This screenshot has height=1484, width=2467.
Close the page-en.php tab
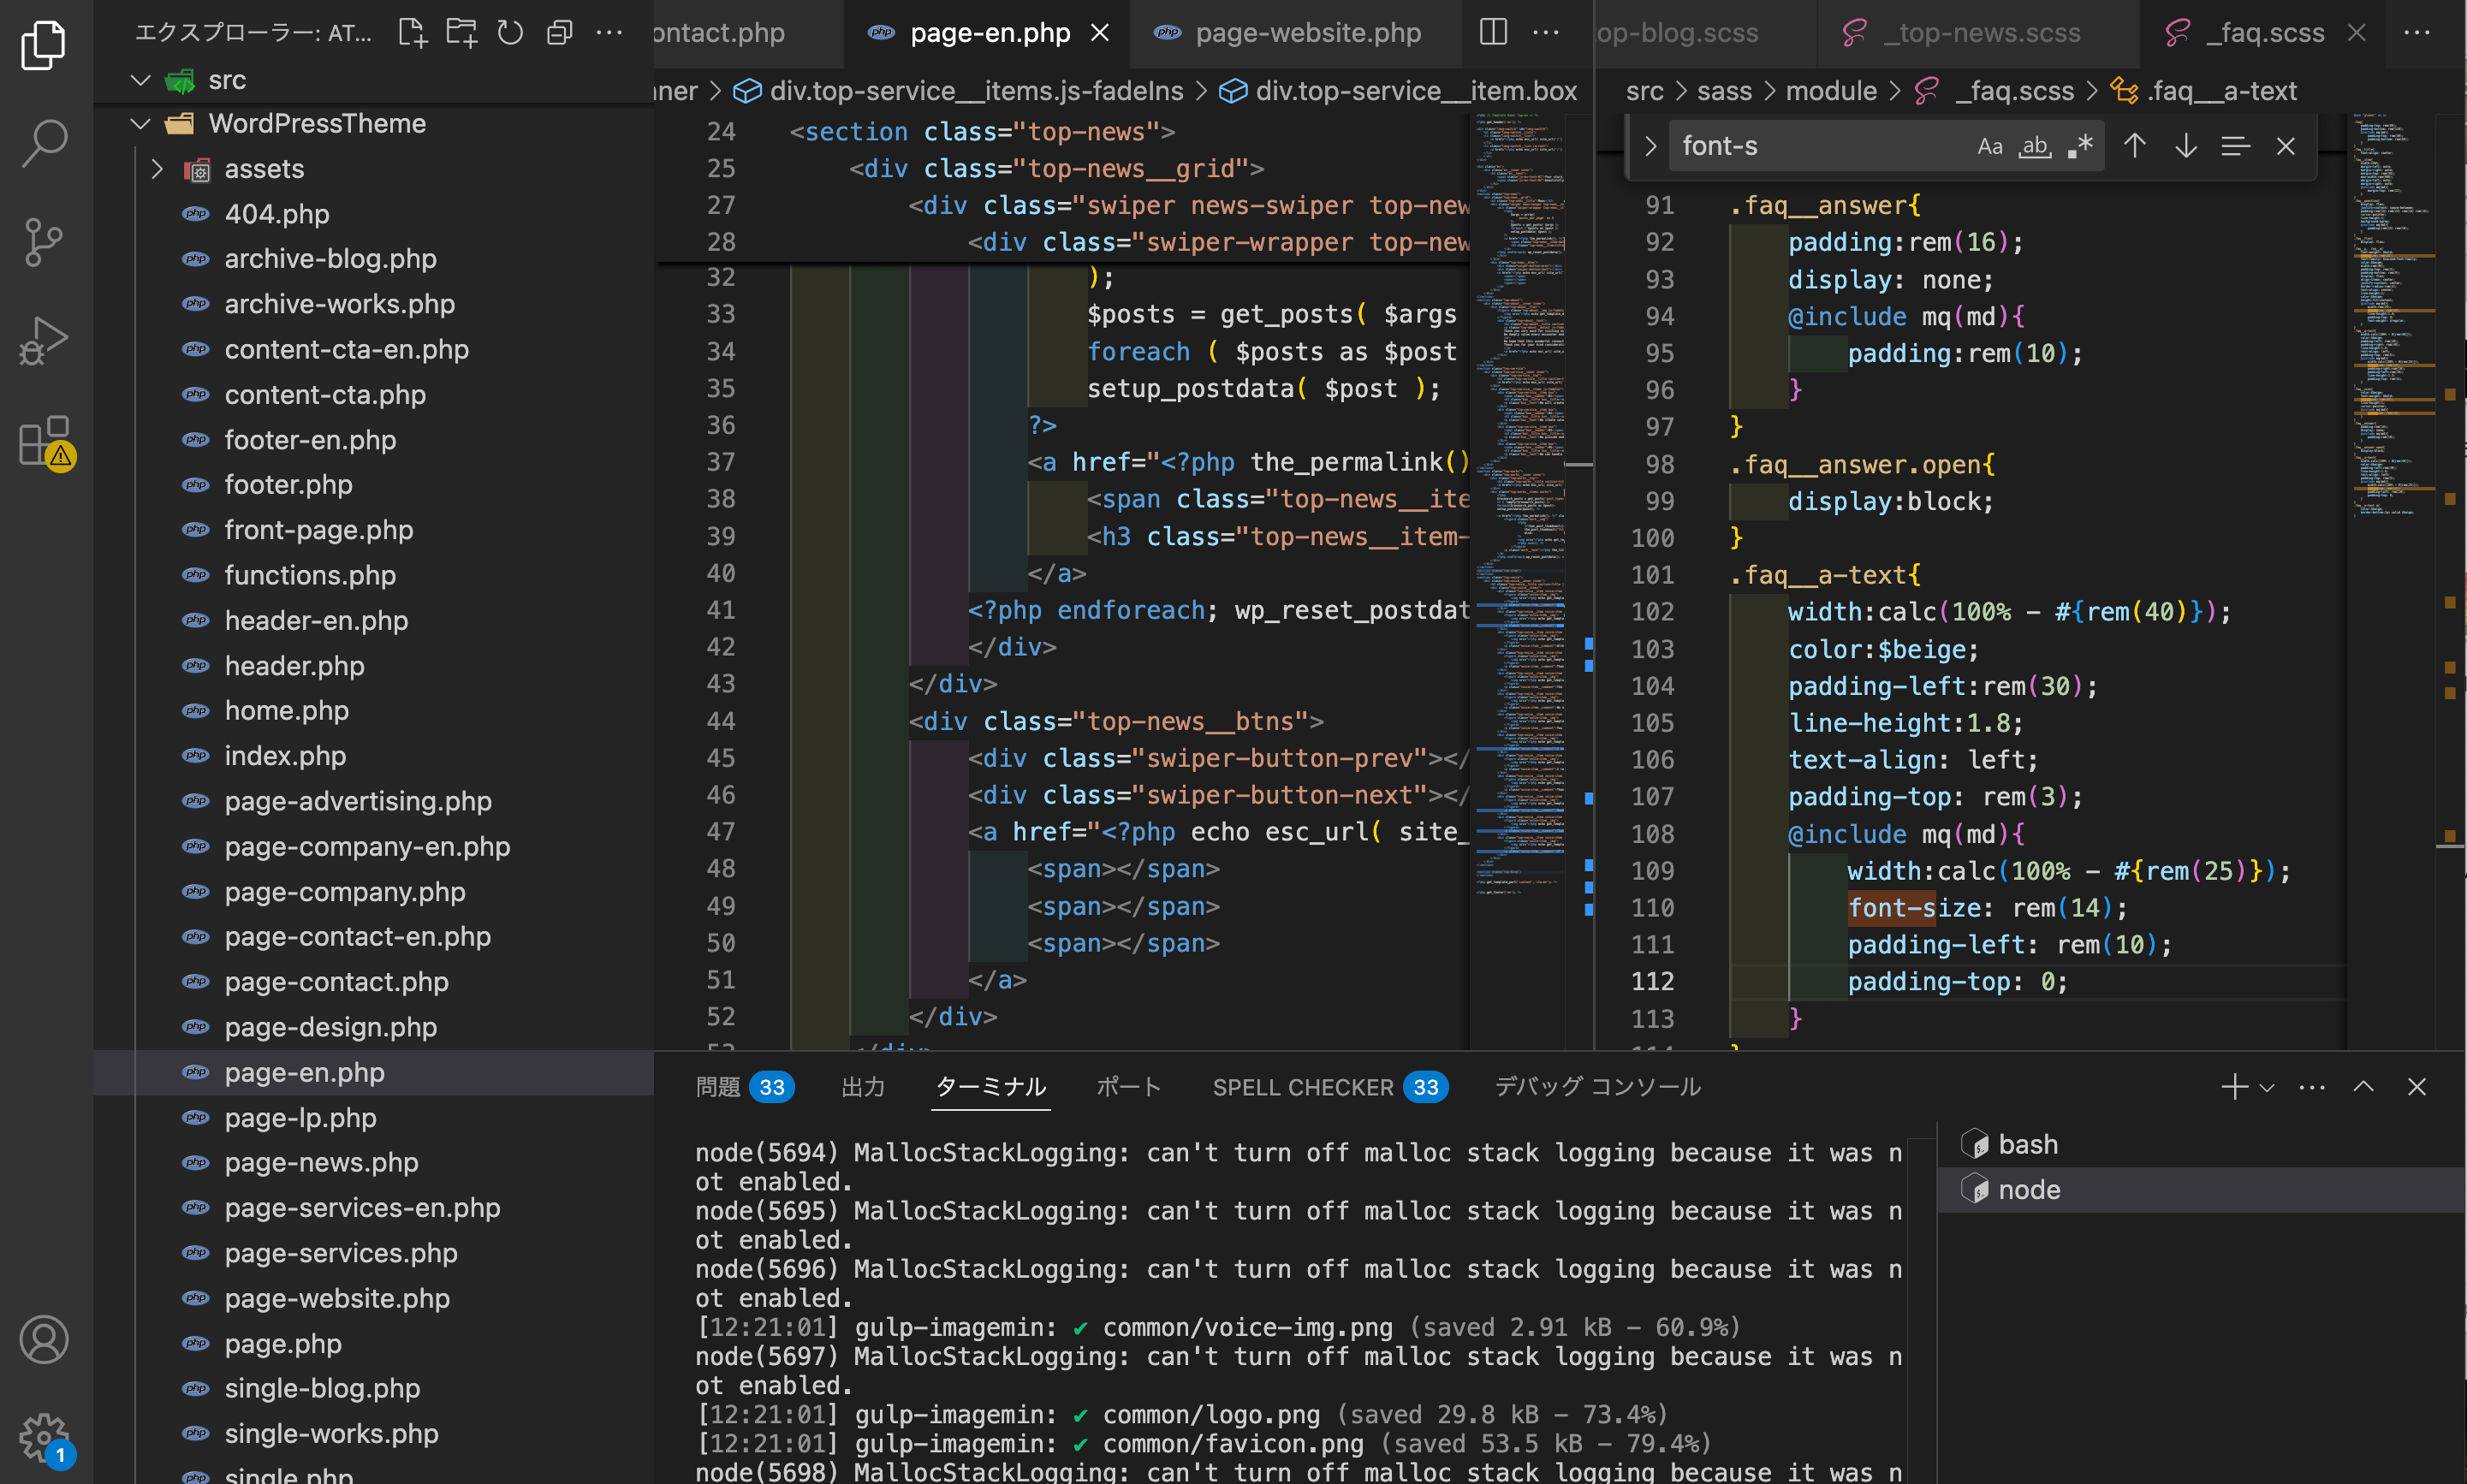coord(1100,33)
